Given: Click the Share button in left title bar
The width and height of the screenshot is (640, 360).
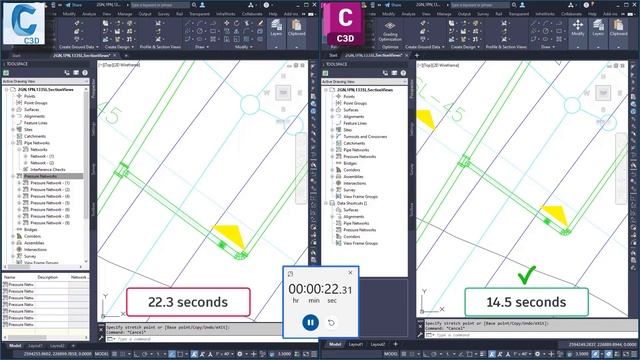Looking at the screenshot, I should 74,5.
